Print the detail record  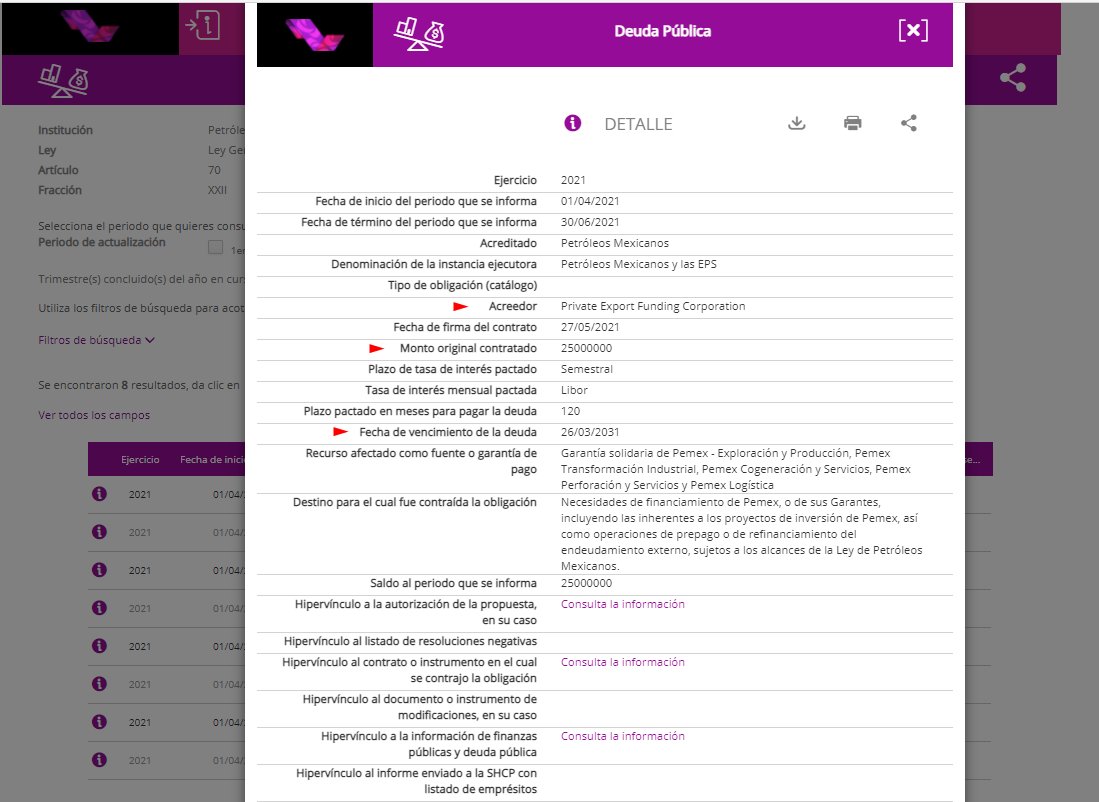click(852, 123)
